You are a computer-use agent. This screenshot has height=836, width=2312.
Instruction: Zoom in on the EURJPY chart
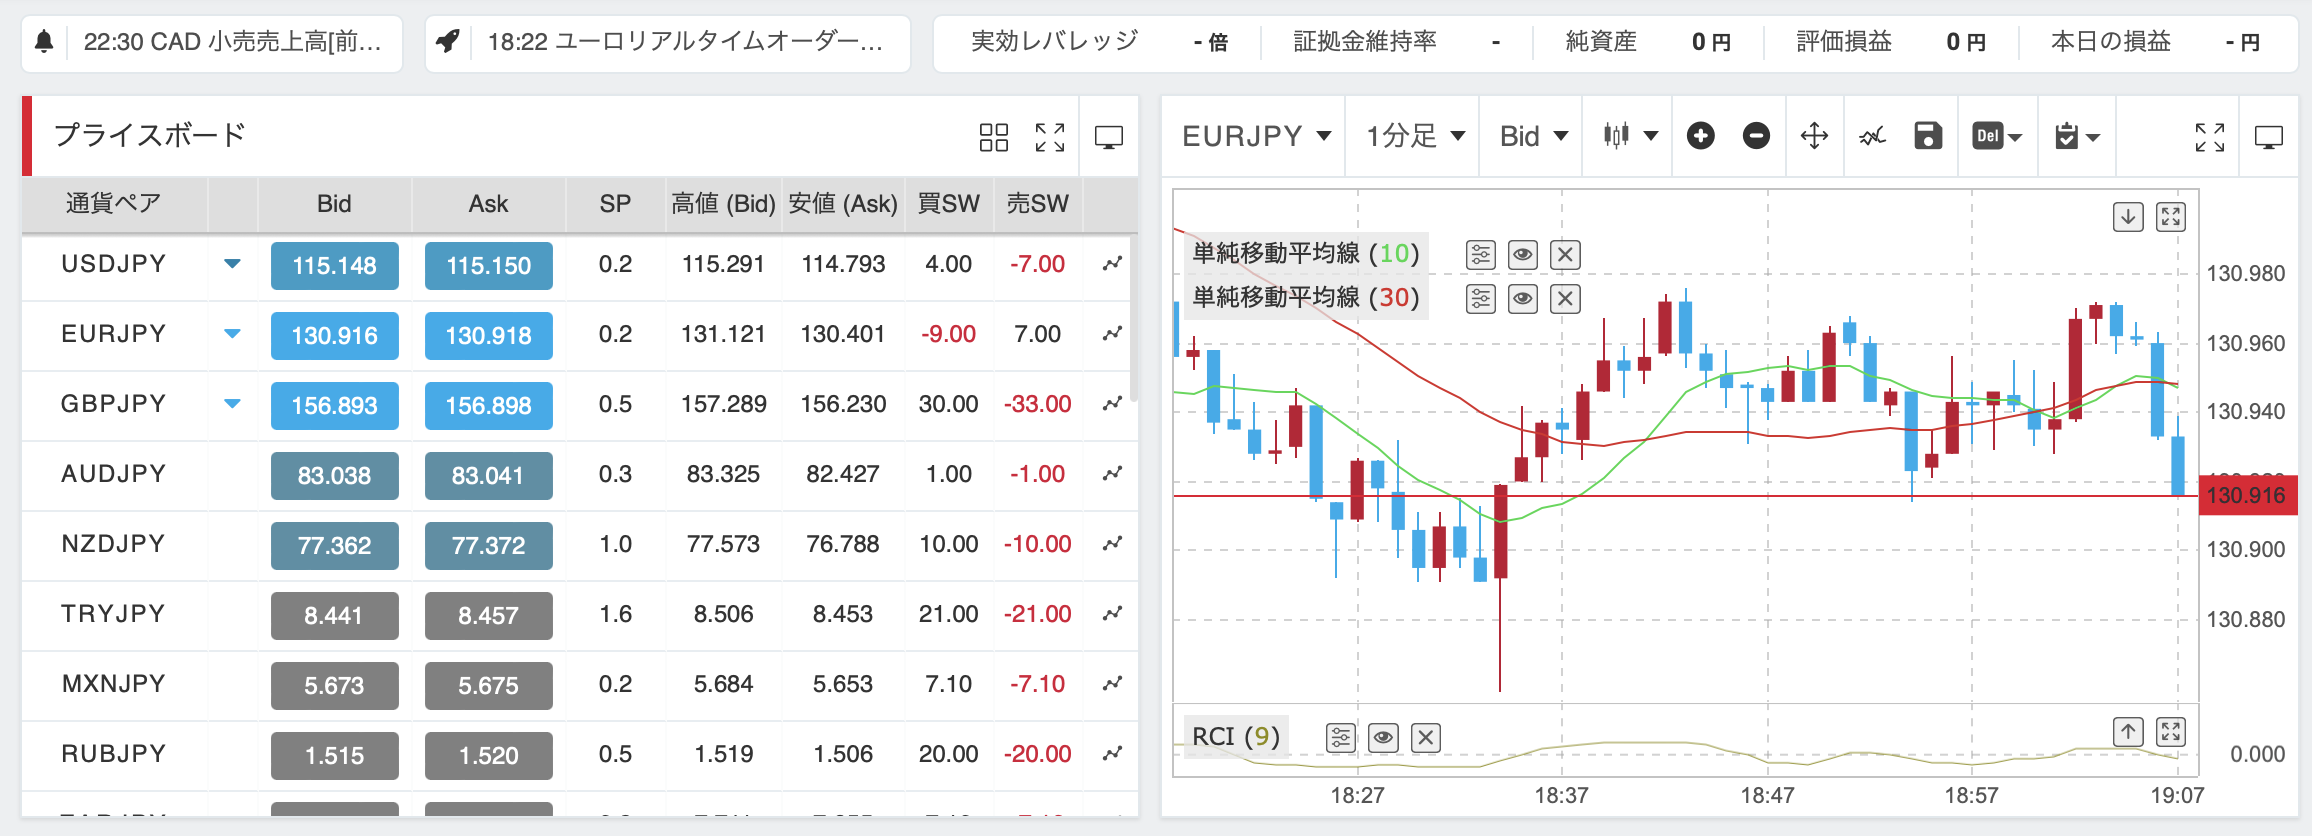(x=1701, y=136)
